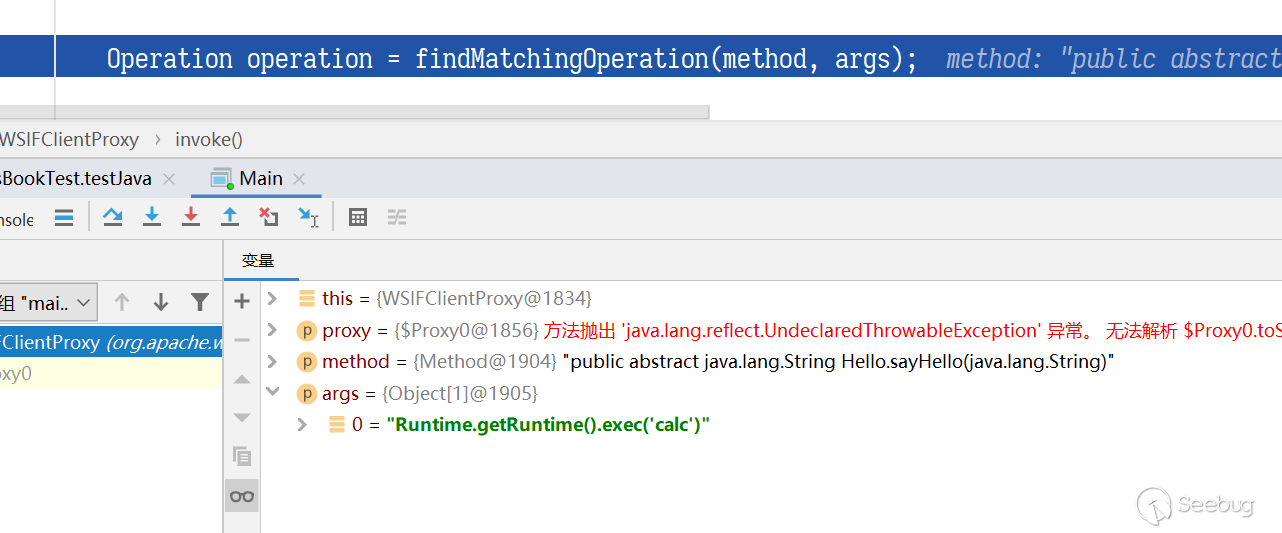Select the 变量 (Variables) tab

pos(258,260)
